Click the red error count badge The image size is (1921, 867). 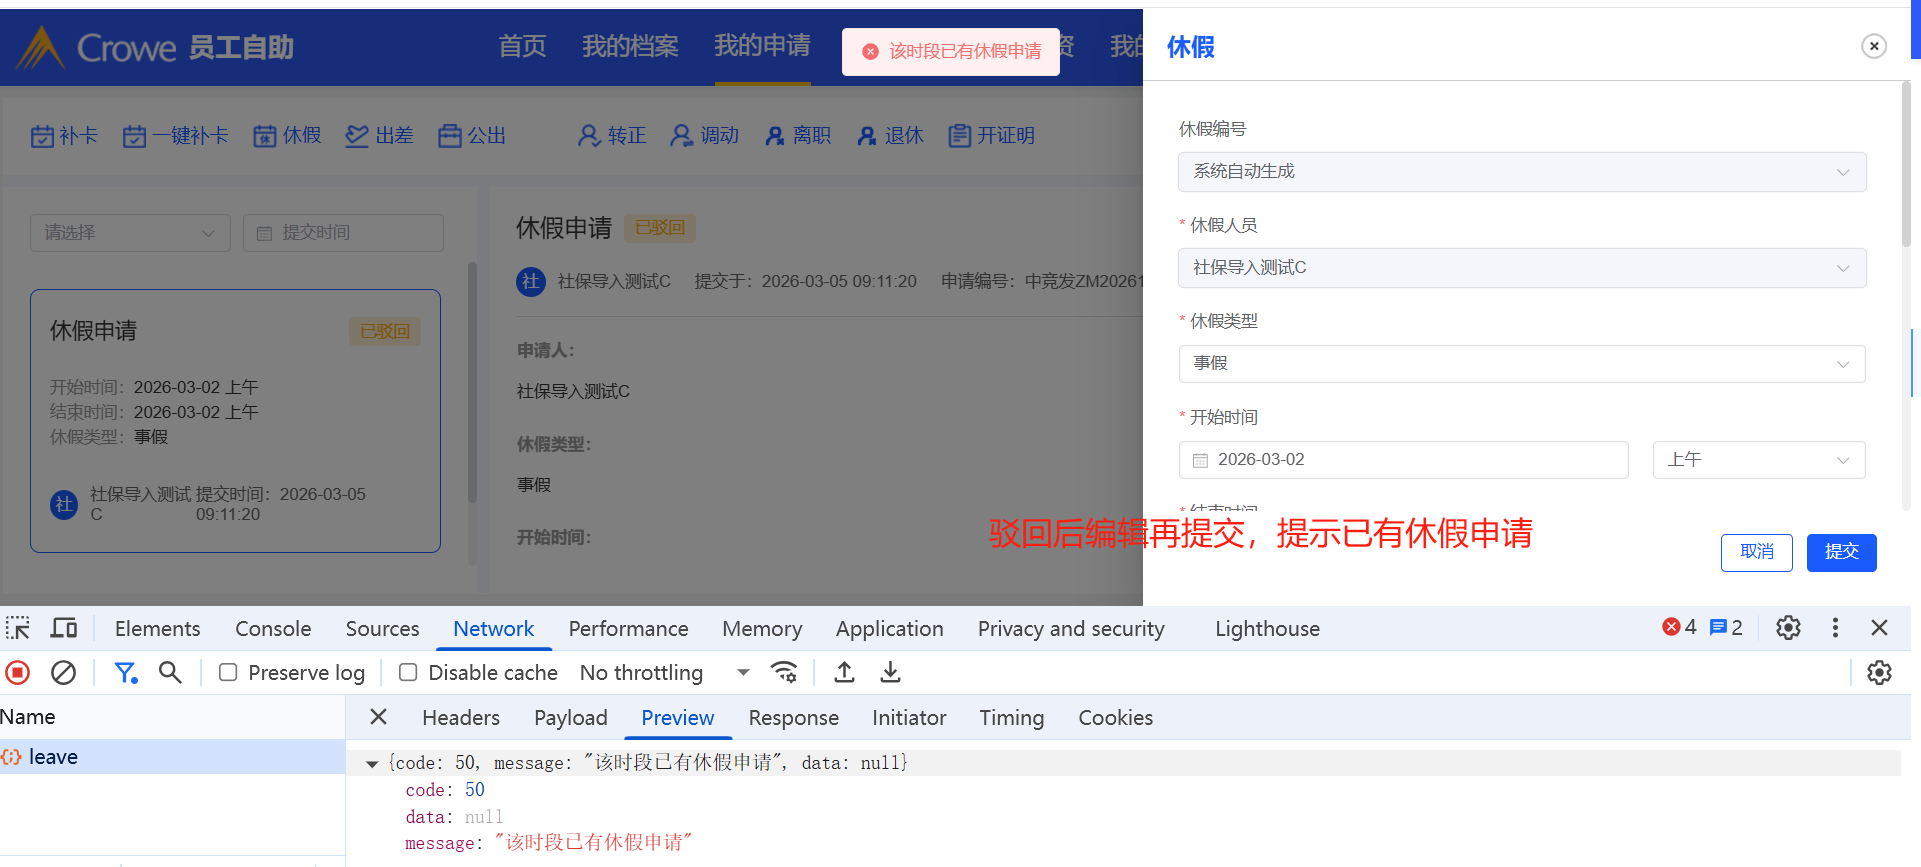click(1679, 627)
